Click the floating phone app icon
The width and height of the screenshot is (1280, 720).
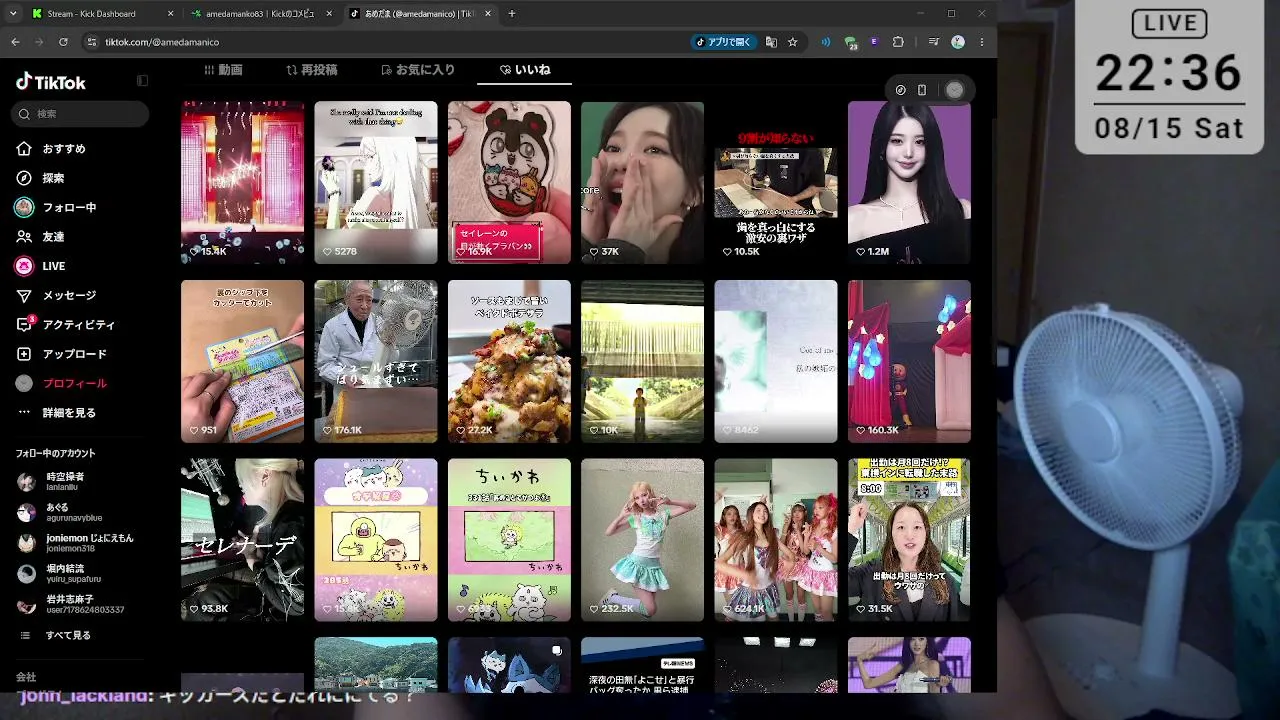pos(921,90)
